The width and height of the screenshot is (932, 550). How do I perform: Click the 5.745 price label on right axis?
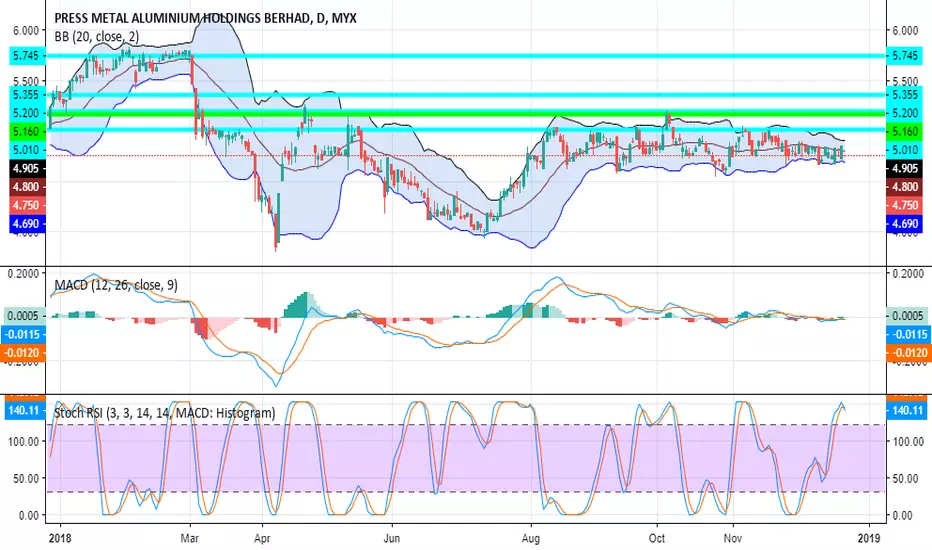[x=904, y=56]
